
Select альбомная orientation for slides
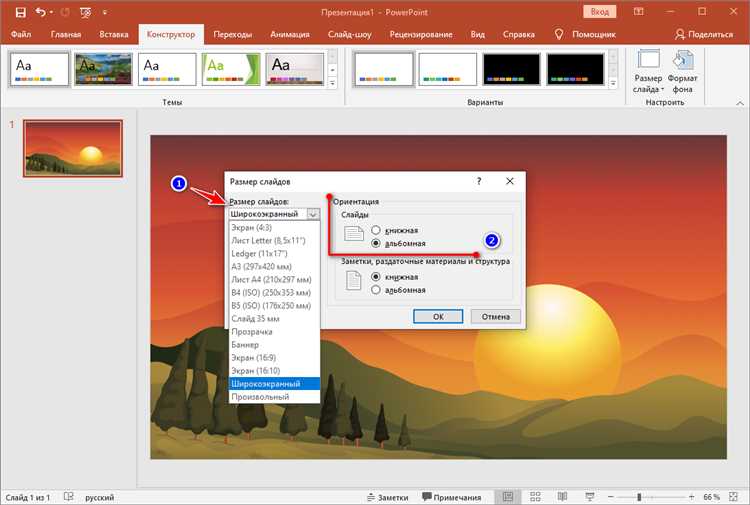376,243
